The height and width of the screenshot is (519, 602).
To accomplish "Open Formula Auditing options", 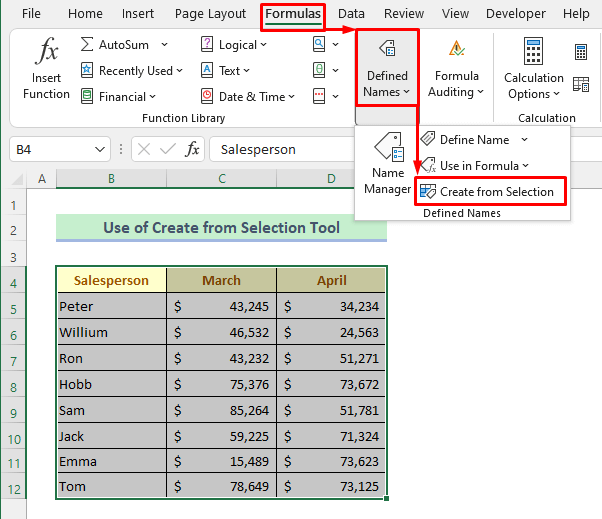I will pos(456,67).
